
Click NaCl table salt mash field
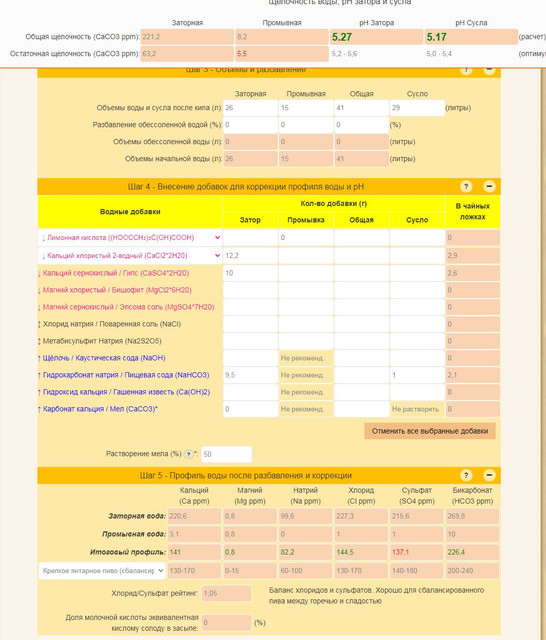[x=250, y=324]
